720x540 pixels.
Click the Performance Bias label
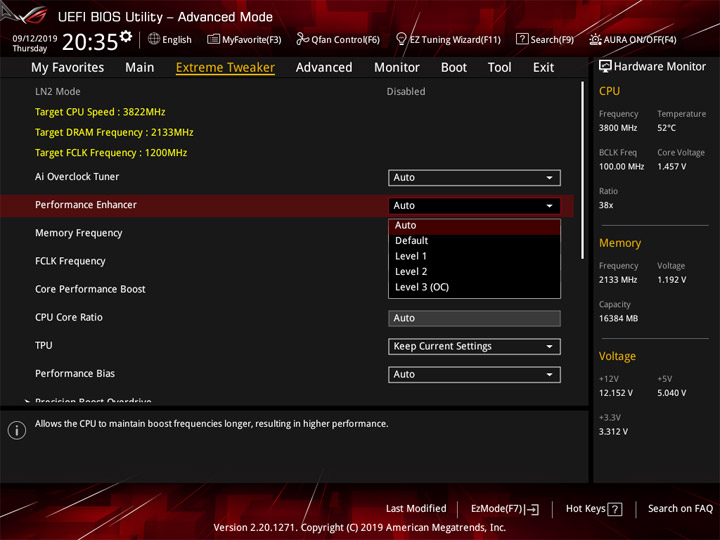coord(75,374)
